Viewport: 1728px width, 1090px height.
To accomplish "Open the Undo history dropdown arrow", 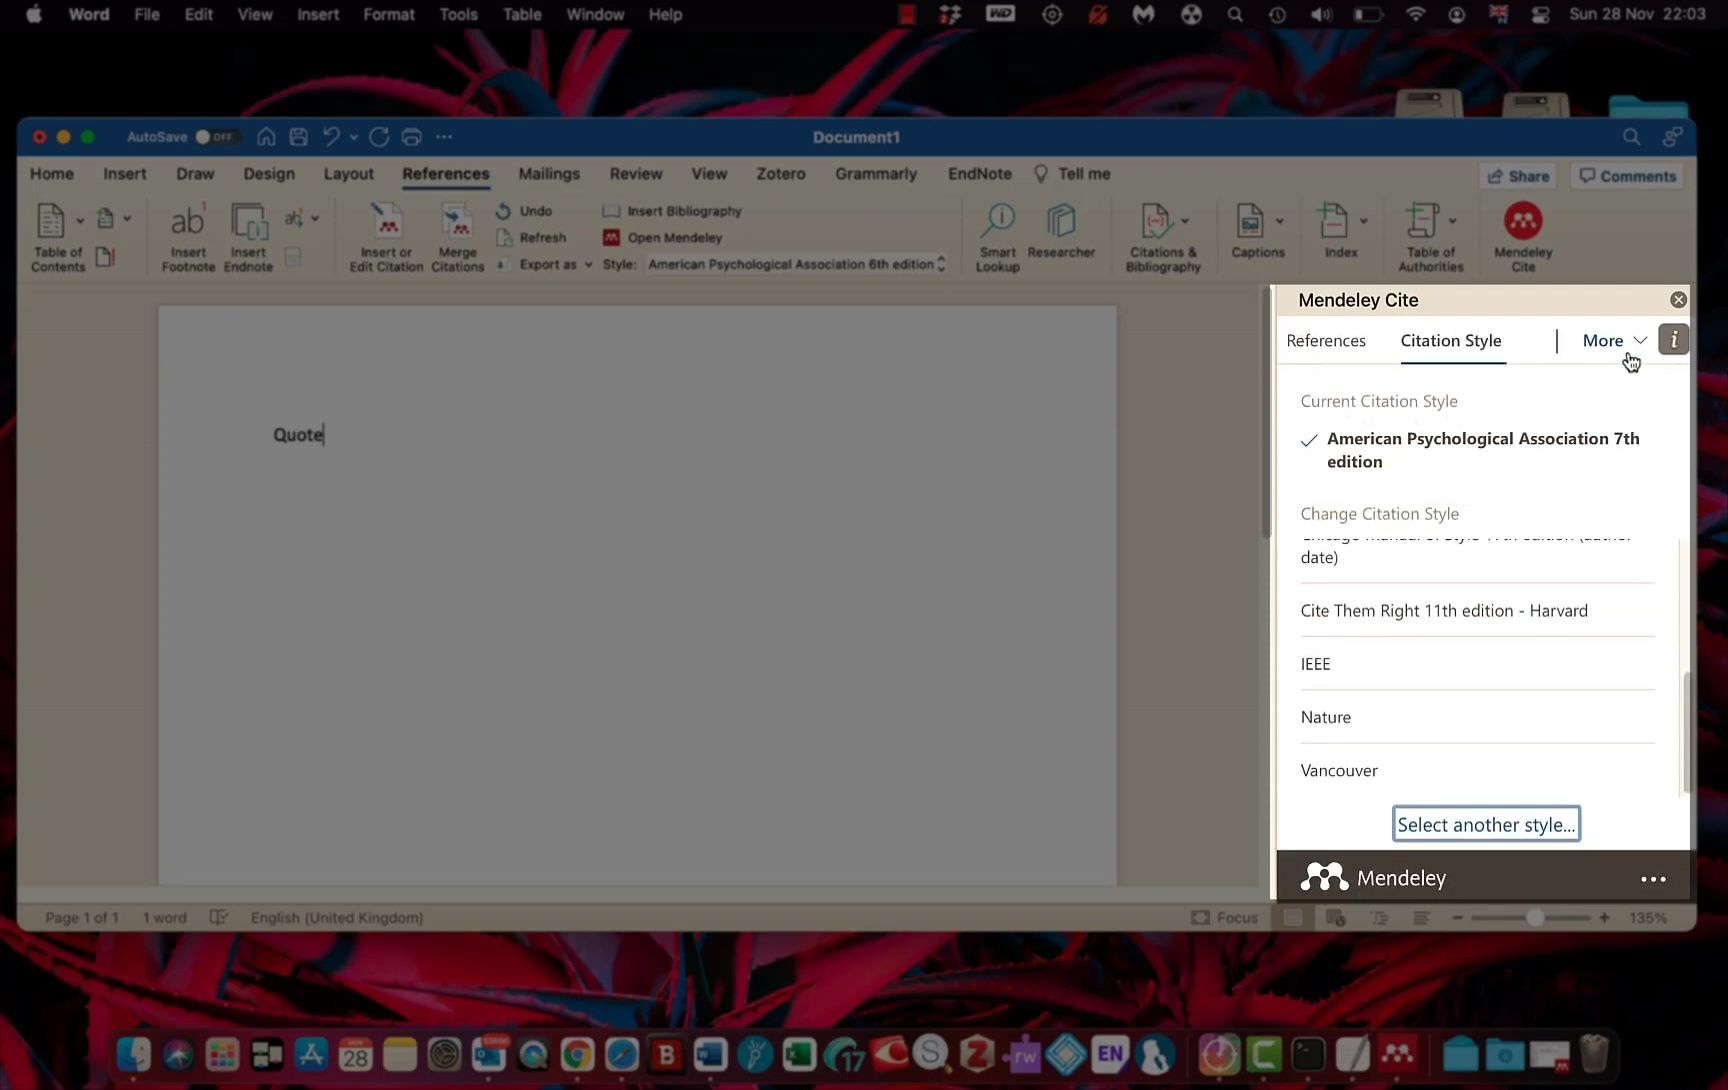I will click(354, 137).
